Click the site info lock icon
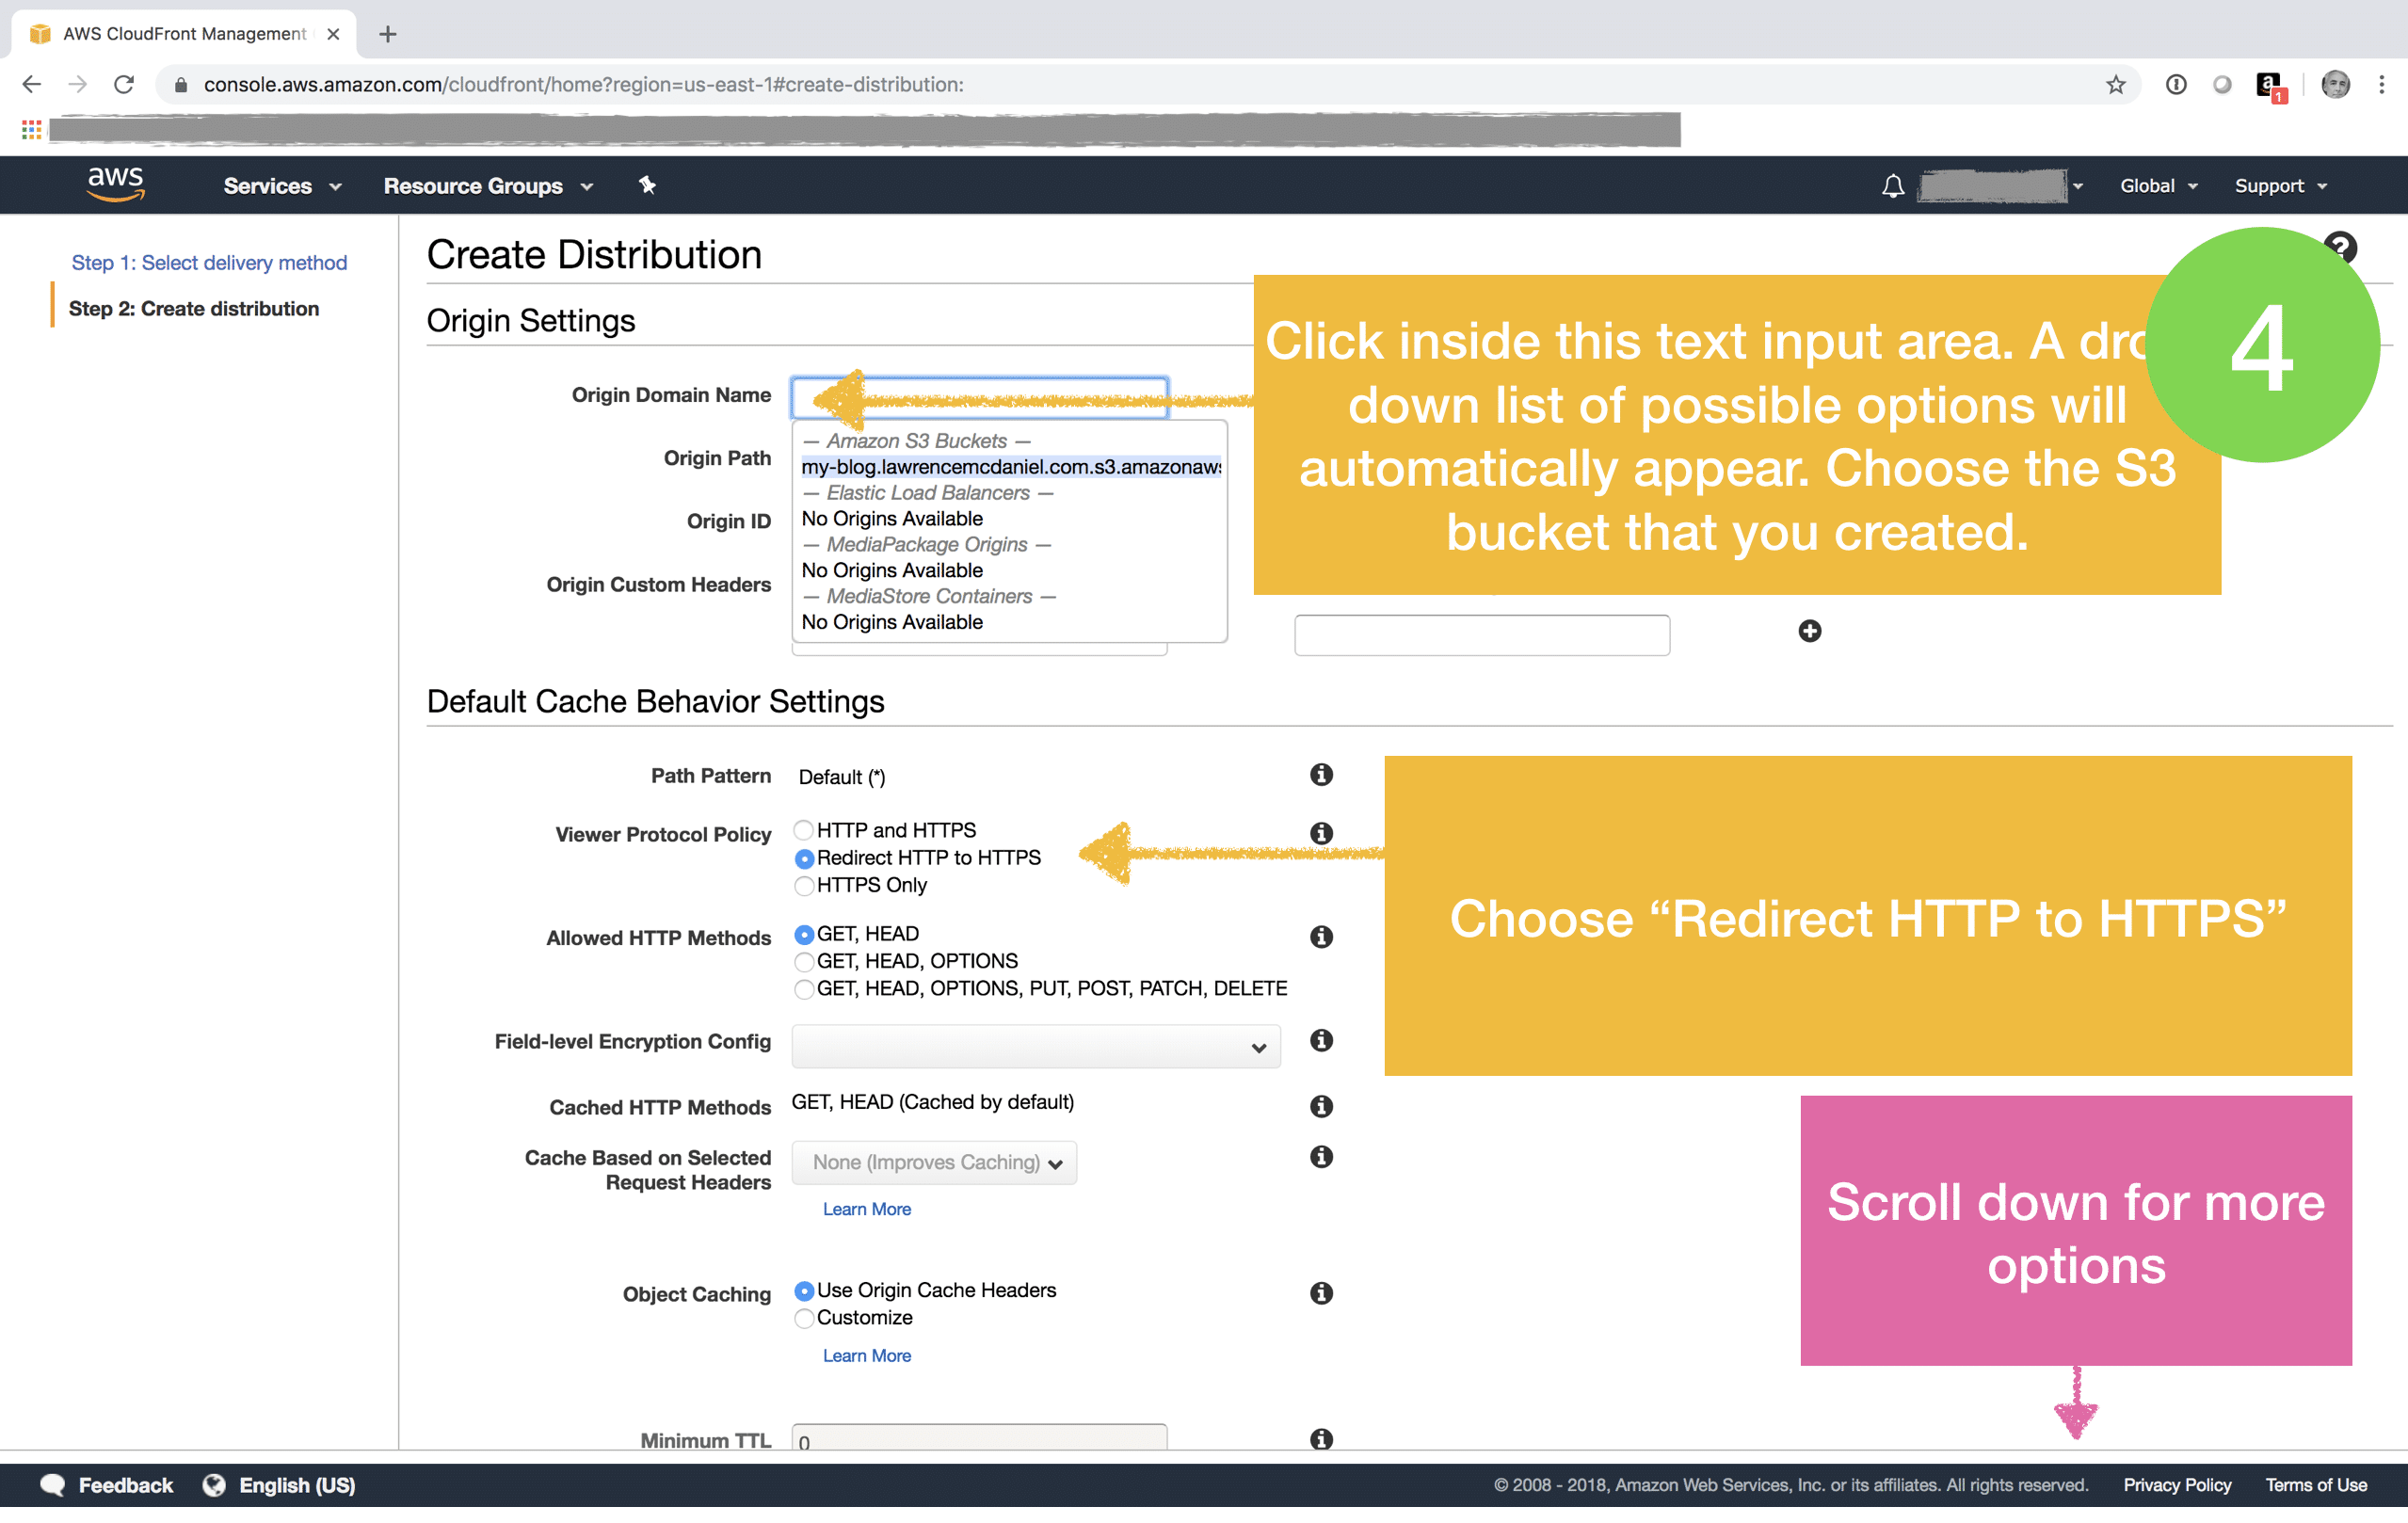Screen dimensions: 2408x1523 tap(181, 85)
